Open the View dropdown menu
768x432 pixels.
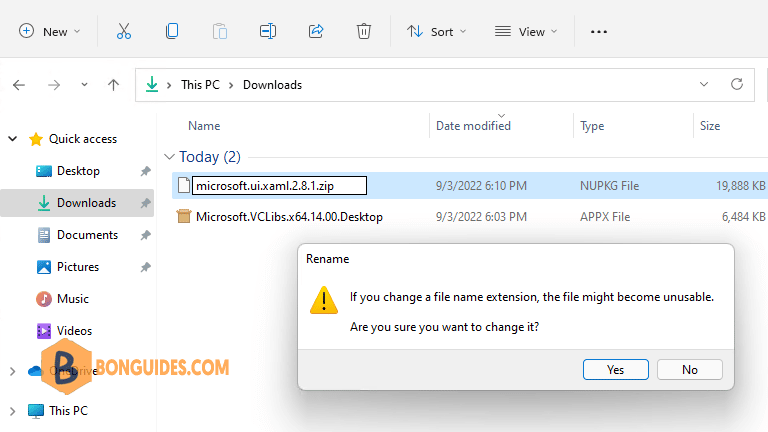coord(526,31)
